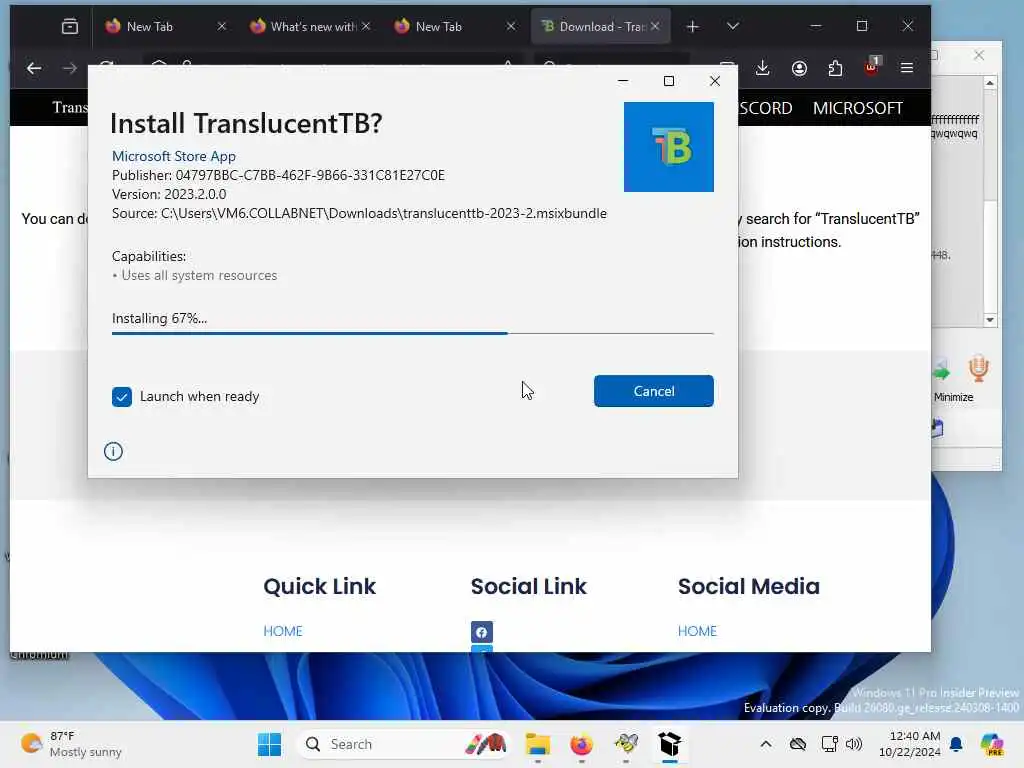Open the App Installer taskbar icon
The width and height of the screenshot is (1024, 768).
[x=669, y=744]
